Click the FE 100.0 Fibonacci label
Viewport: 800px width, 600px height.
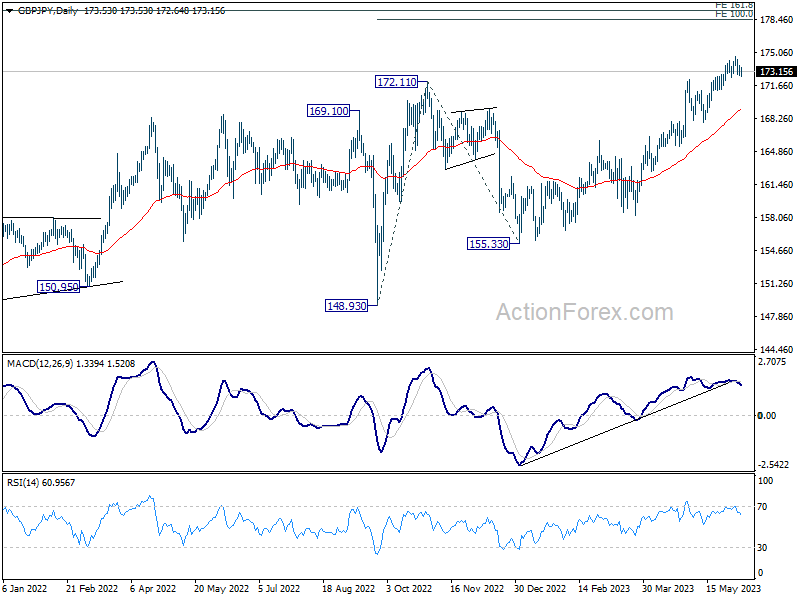734,14
